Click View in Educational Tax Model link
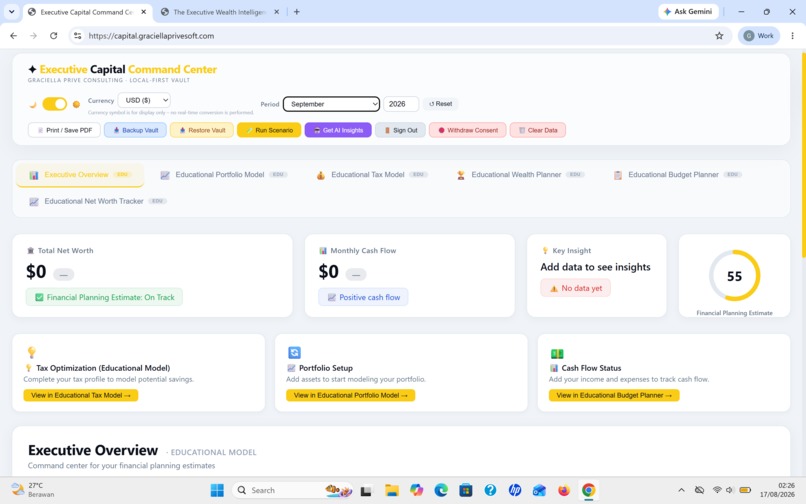The width and height of the screenshot is (806, 504). tap(81, 395)
